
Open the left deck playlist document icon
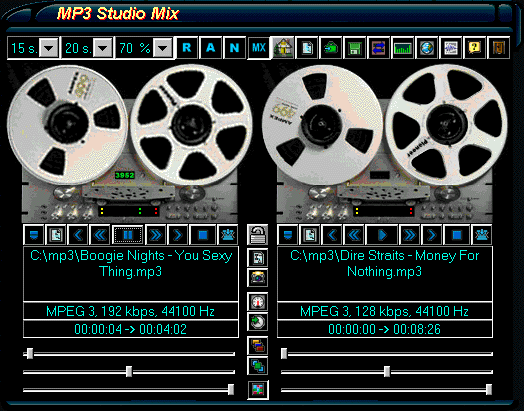pyautogui.click(x=56, y=235)
